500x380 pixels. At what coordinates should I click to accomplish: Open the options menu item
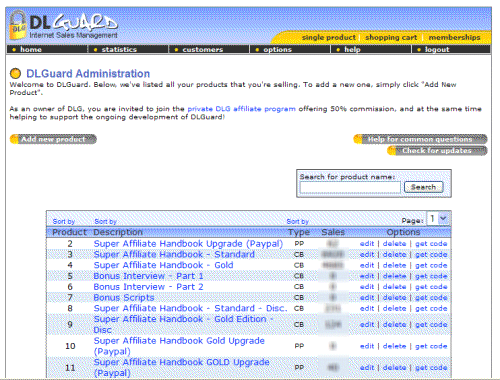point(277,49)
